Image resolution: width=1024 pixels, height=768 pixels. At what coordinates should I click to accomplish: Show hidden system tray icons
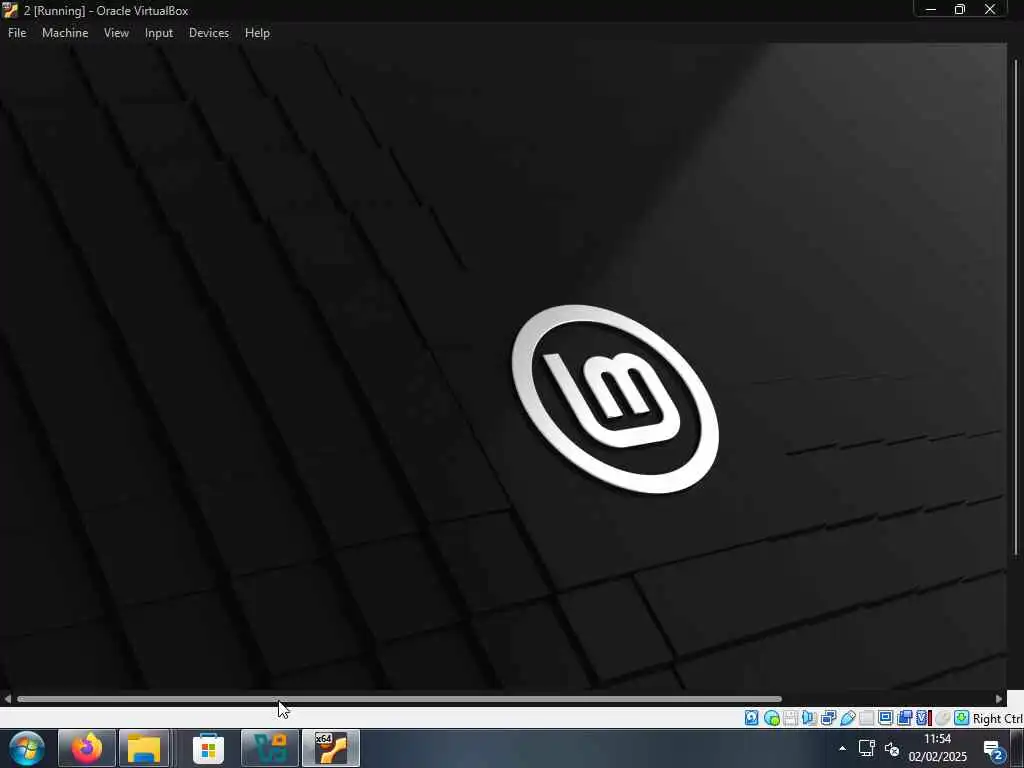point(842,748)
